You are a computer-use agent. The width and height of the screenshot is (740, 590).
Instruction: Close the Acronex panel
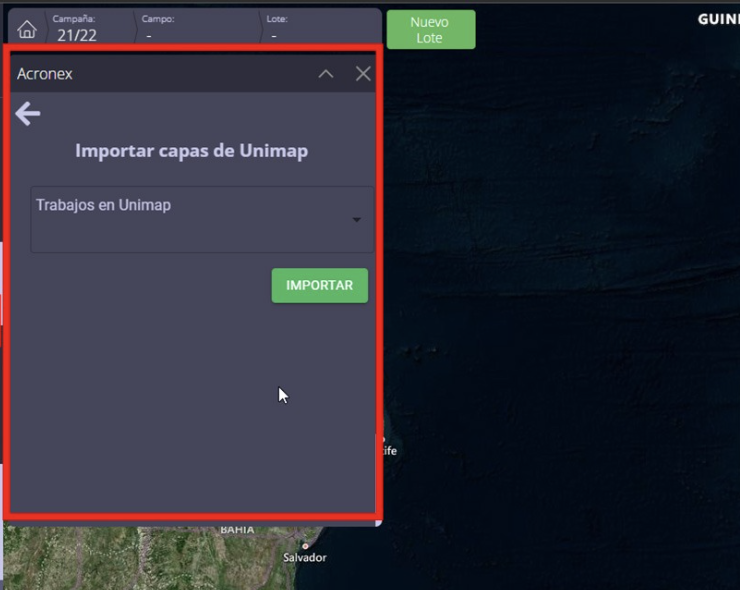[363, 74]
